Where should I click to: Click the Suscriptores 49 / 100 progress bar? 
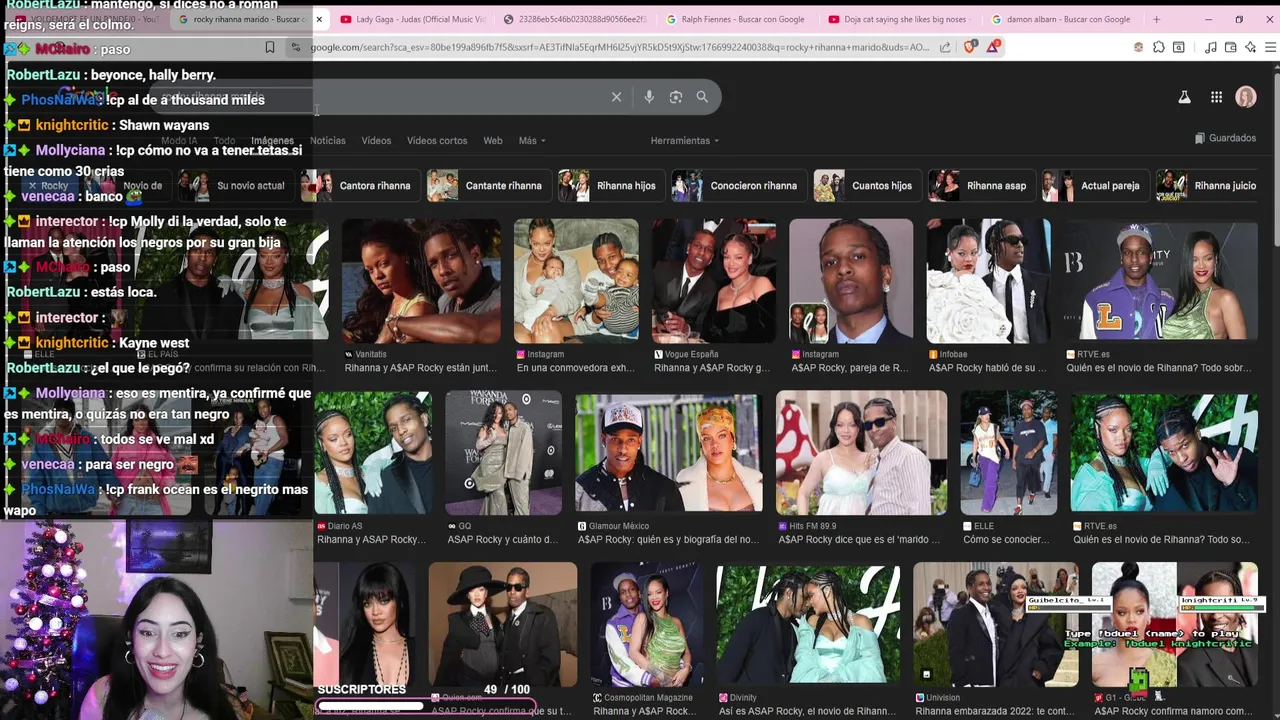pos(425,706)
